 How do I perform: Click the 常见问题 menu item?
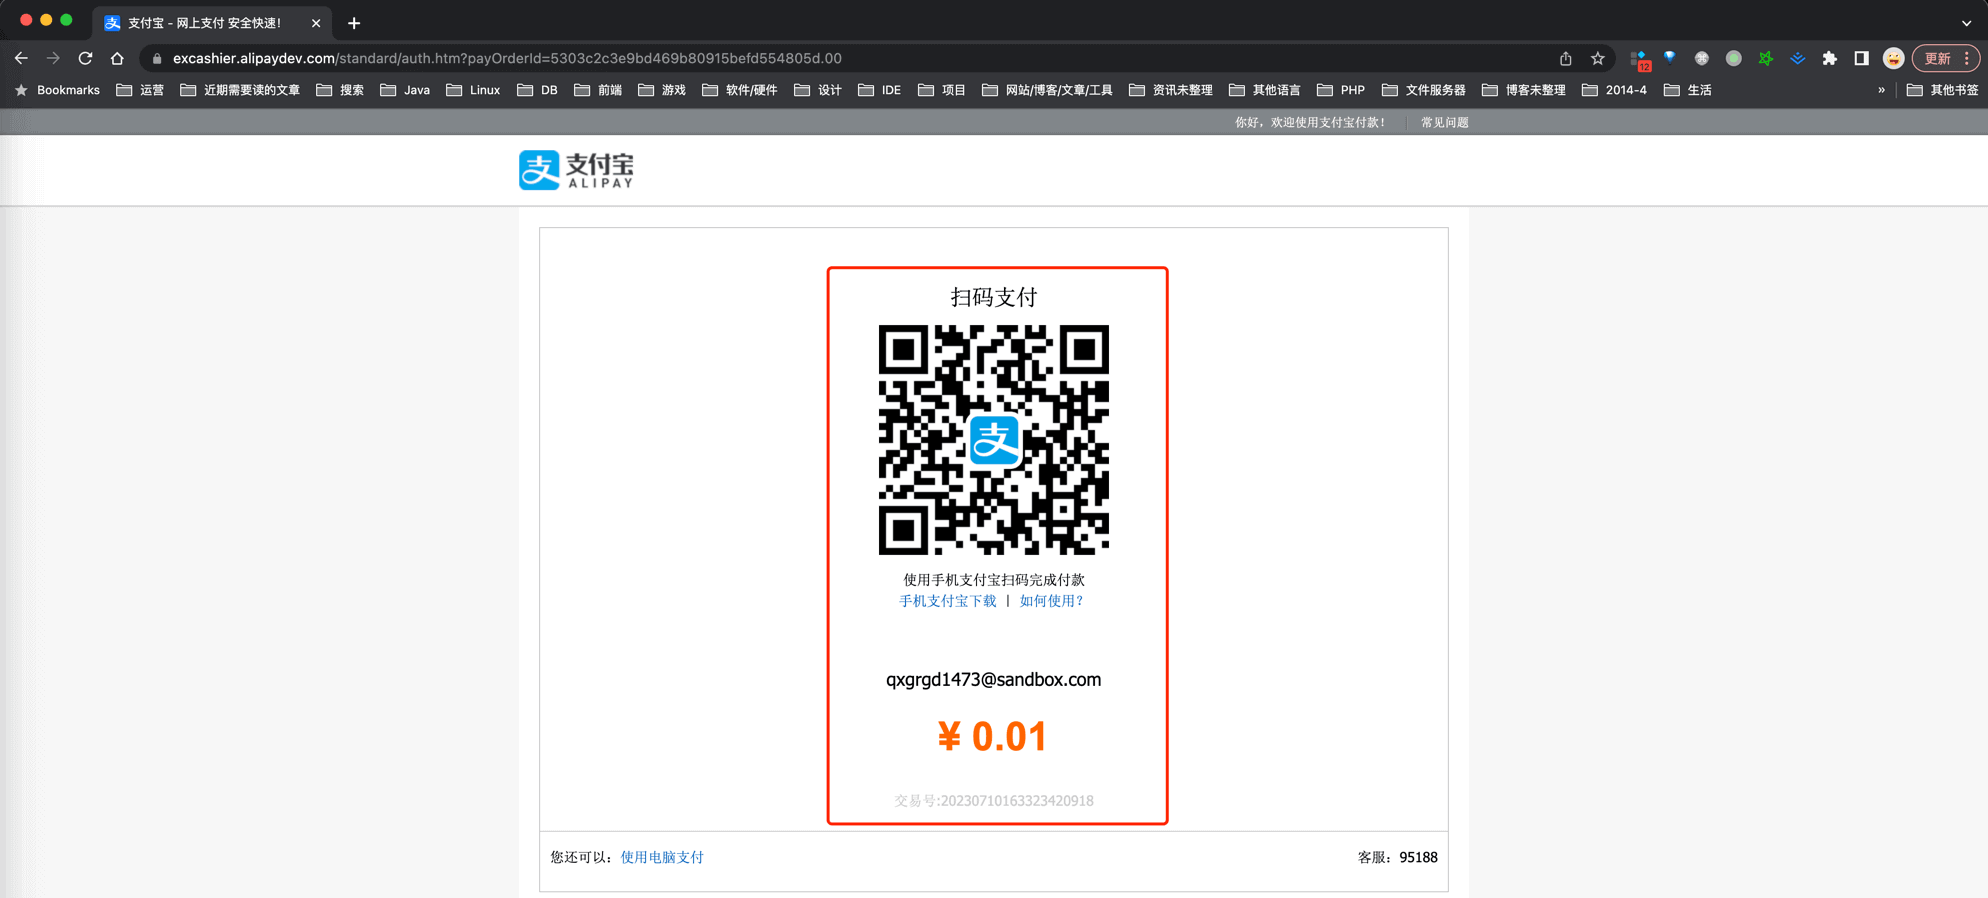pos(1444,122)
